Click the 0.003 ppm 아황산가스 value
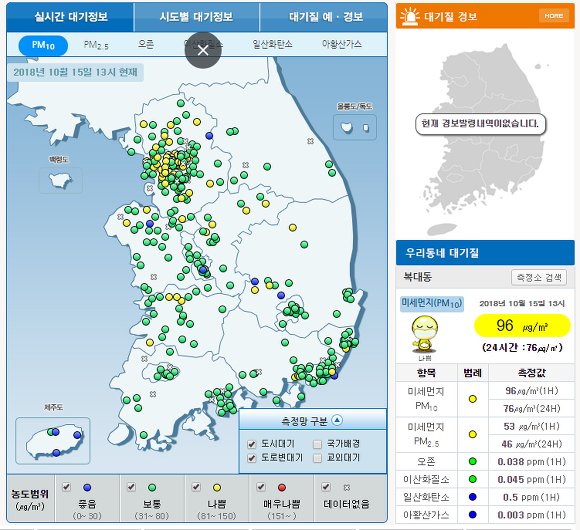 532,515
